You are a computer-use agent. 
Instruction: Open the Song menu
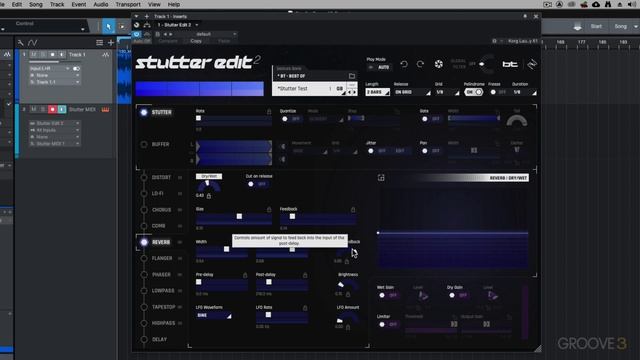click(x=36, y=4)
